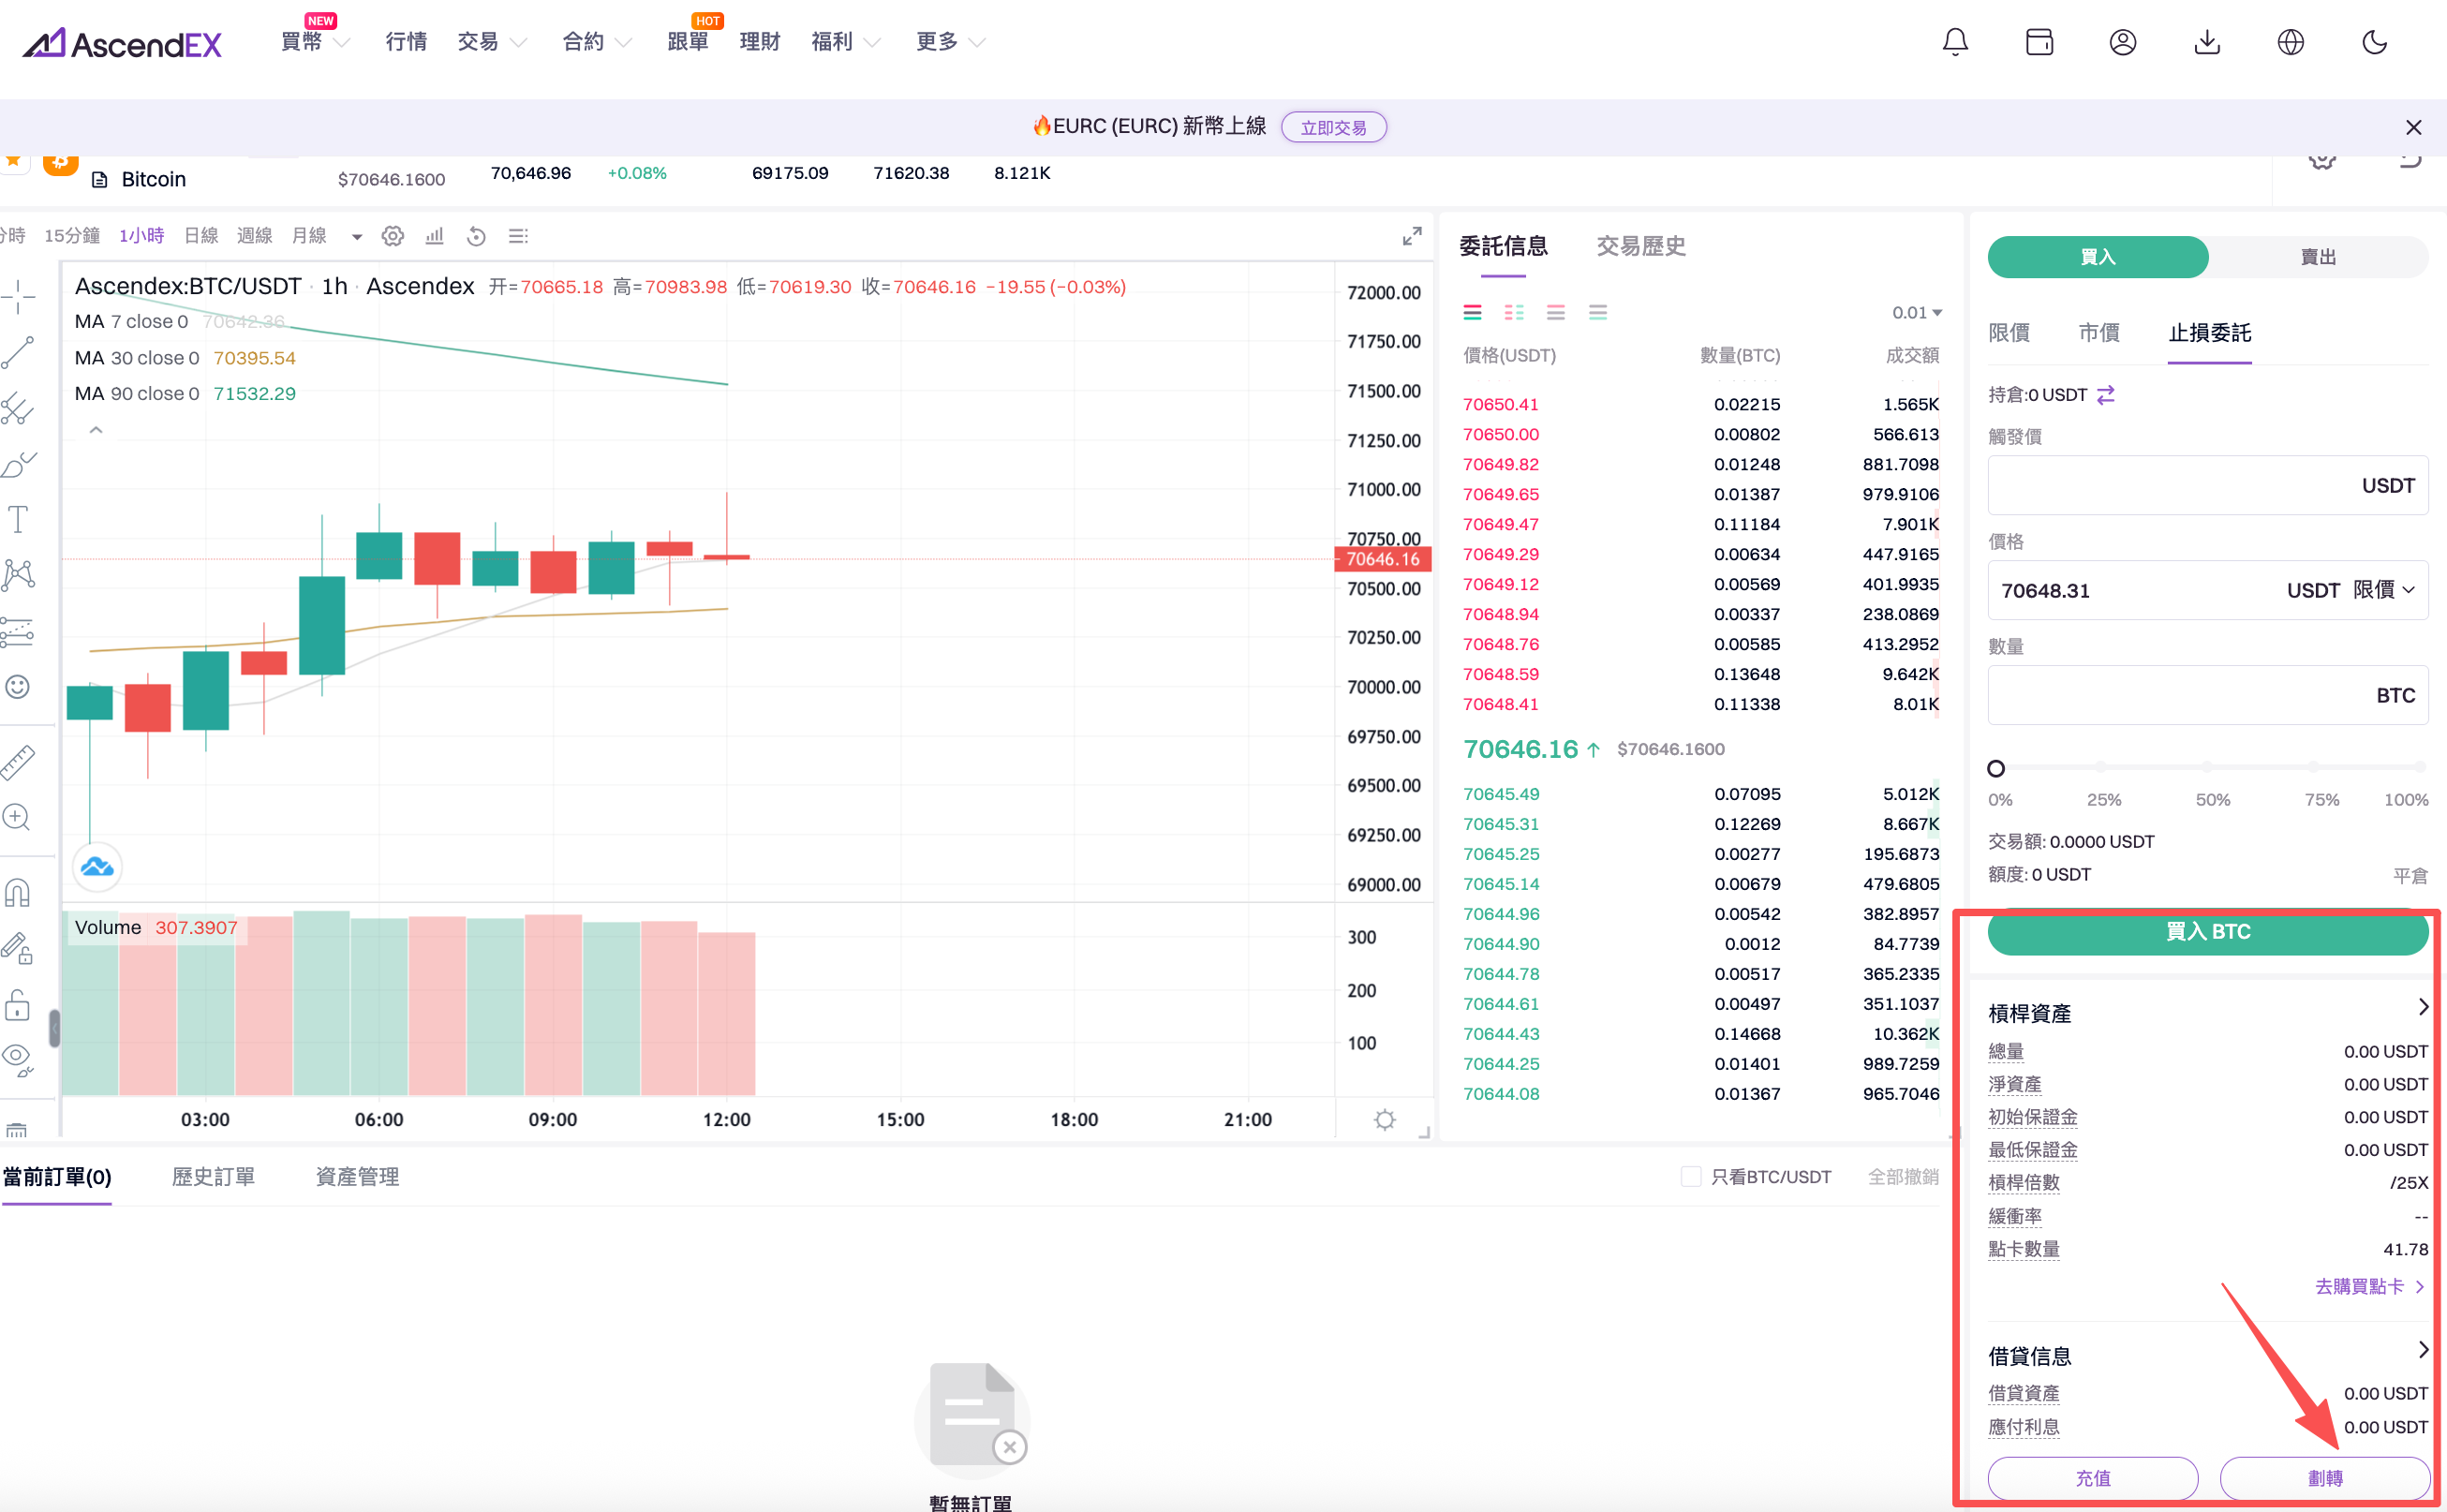
Task: Open chart indicators bar icon
Action: [434, 236]
